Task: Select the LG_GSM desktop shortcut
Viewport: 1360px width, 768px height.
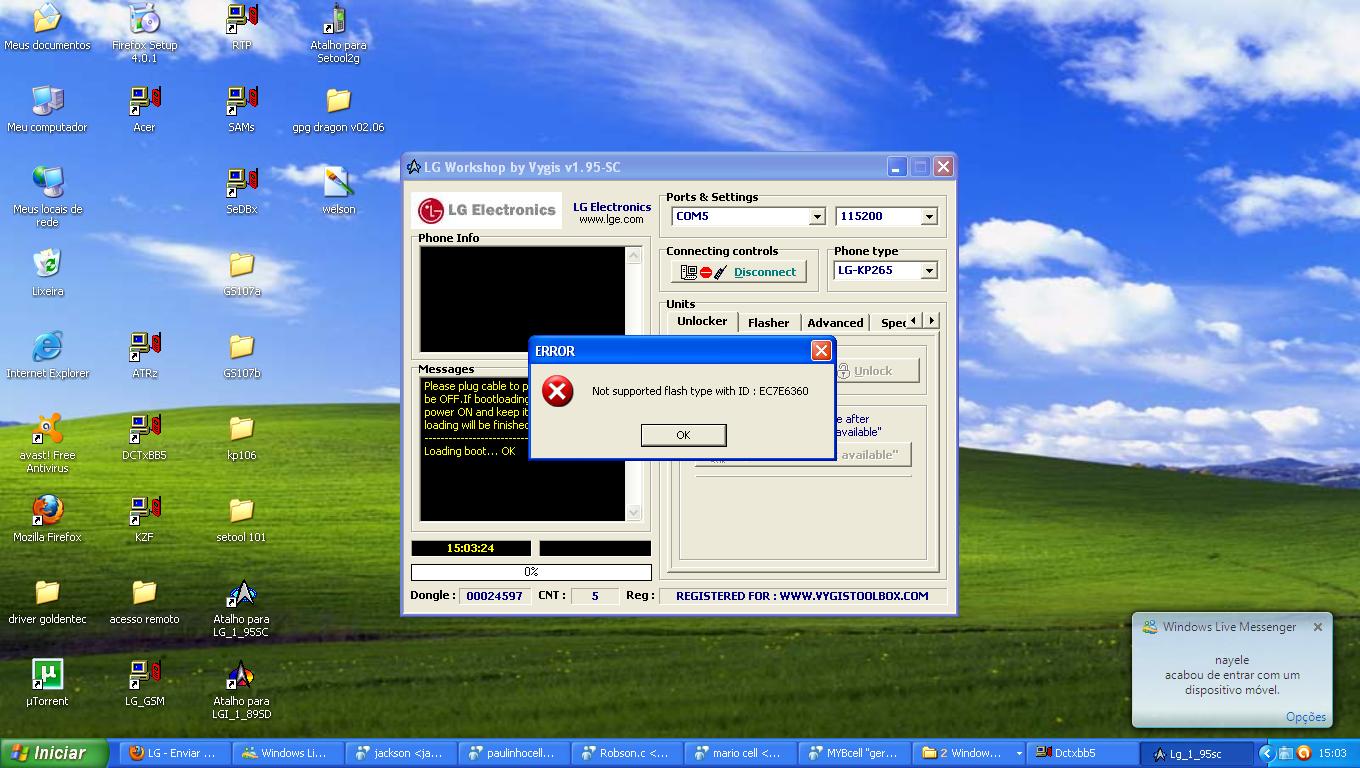Action: click(144, 683)
